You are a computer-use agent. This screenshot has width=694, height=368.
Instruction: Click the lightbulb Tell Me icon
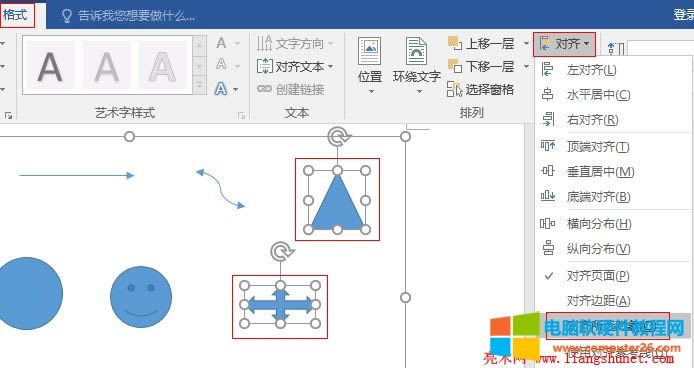tap(67, 16)
